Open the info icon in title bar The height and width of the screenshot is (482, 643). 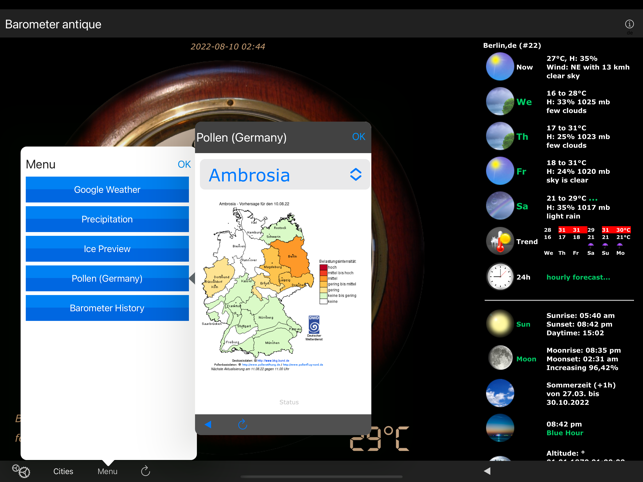[x=629, y=24]
